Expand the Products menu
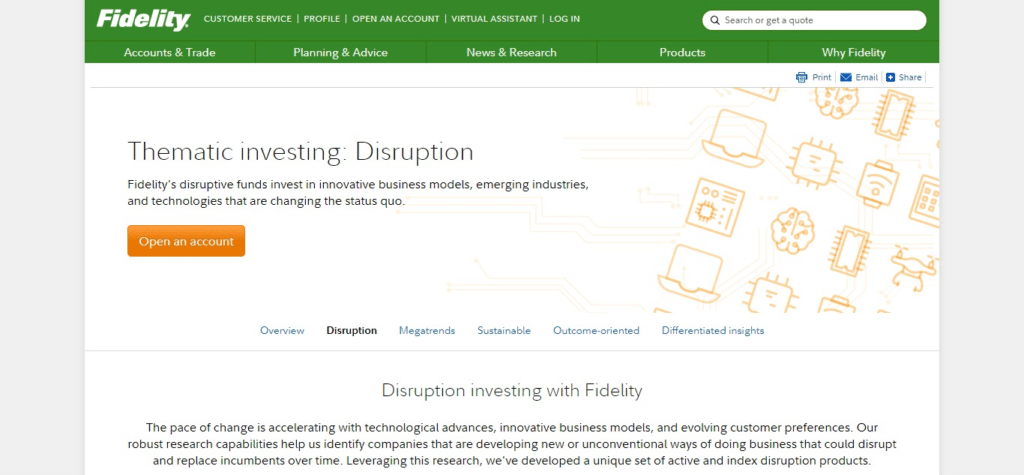The height and width of the screenshot is (475, 1024). pyautogui.click(x=682, y=52)
